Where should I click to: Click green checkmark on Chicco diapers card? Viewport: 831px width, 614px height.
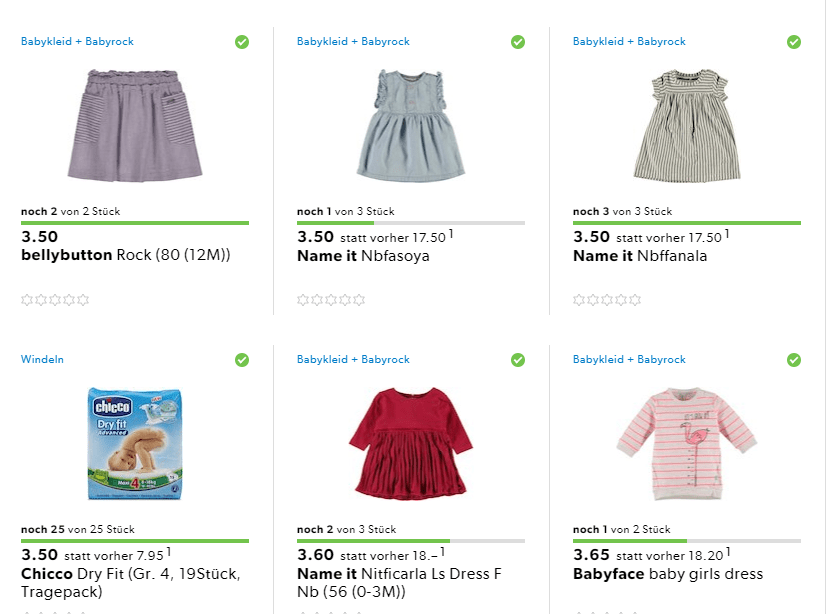coord(242,360)
